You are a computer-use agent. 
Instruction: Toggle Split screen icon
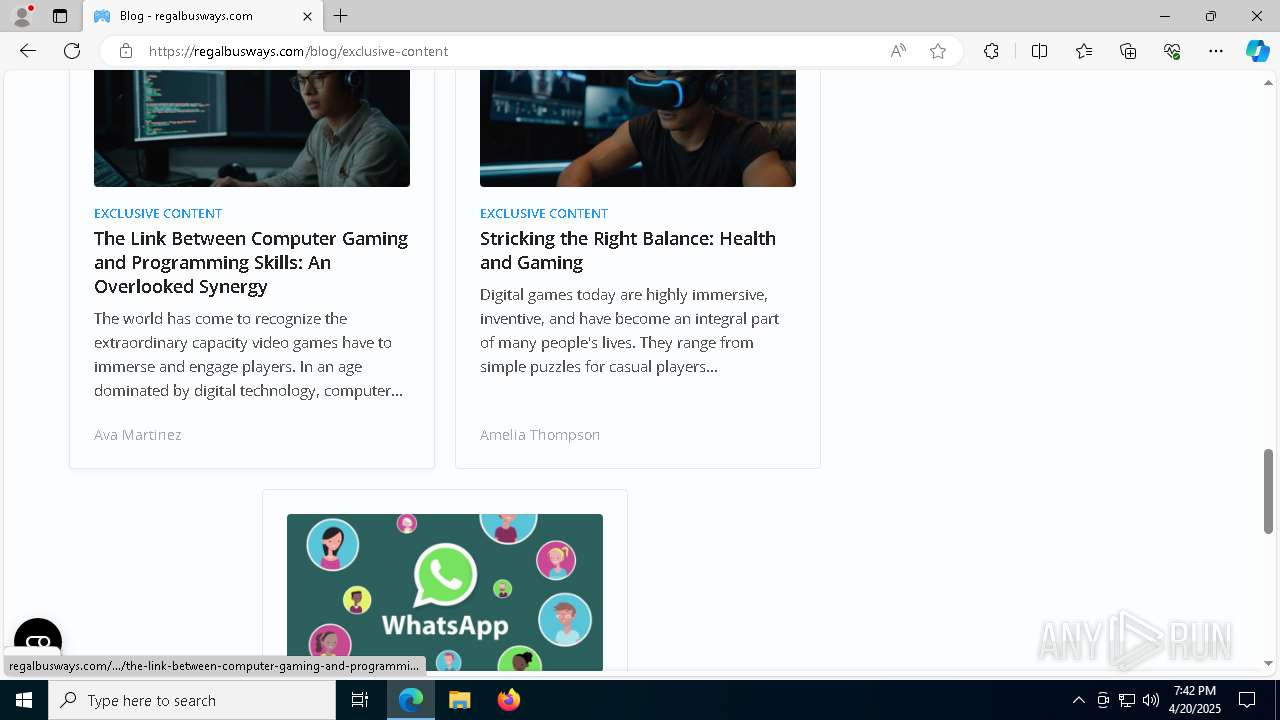(x=1039, y=51)
